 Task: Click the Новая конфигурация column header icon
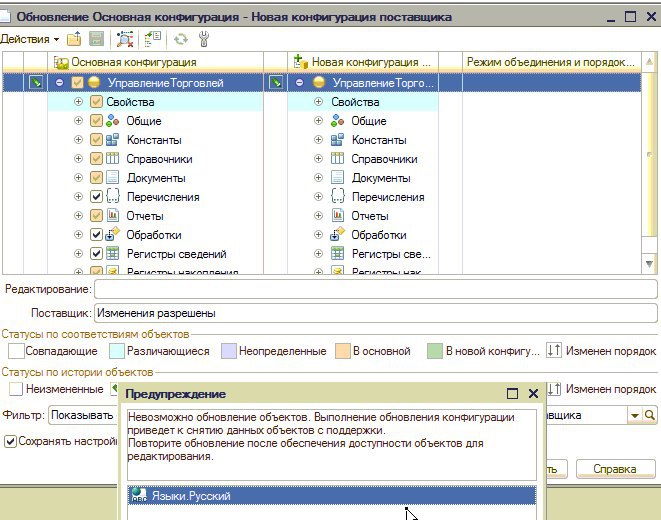(x=301, y=62)
